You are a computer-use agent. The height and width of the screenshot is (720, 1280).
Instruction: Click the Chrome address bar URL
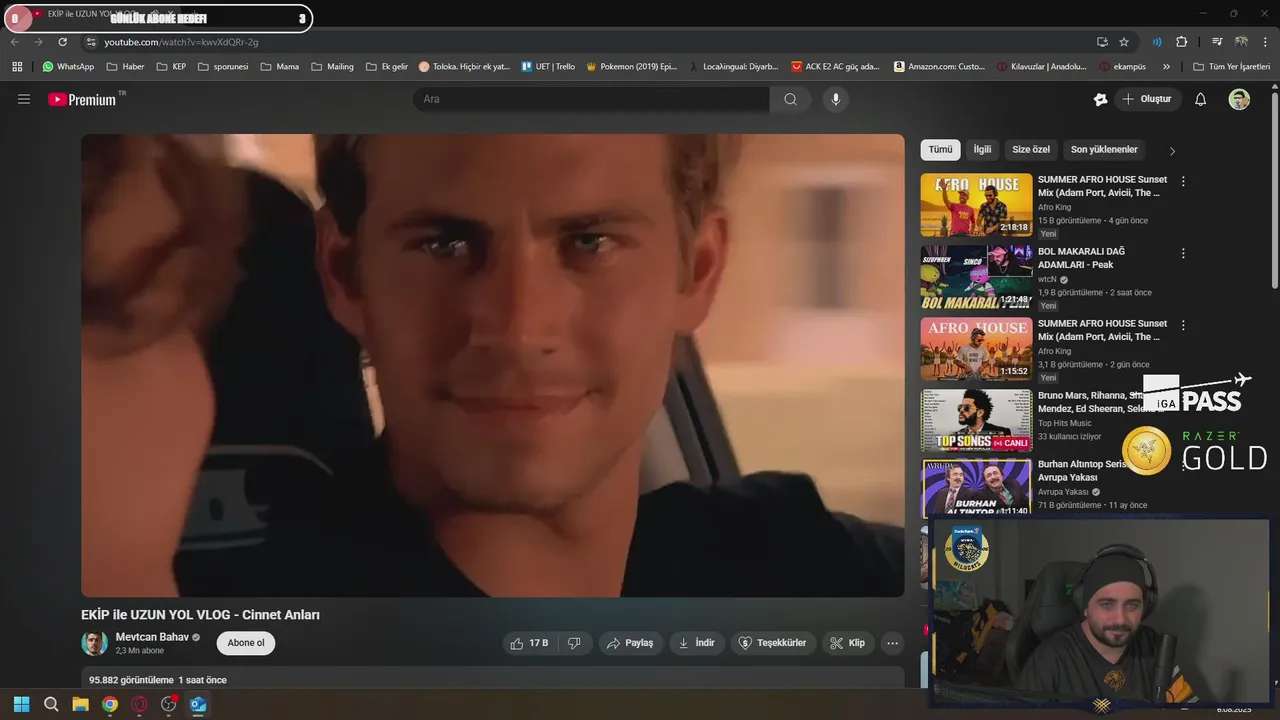[182, 42]
